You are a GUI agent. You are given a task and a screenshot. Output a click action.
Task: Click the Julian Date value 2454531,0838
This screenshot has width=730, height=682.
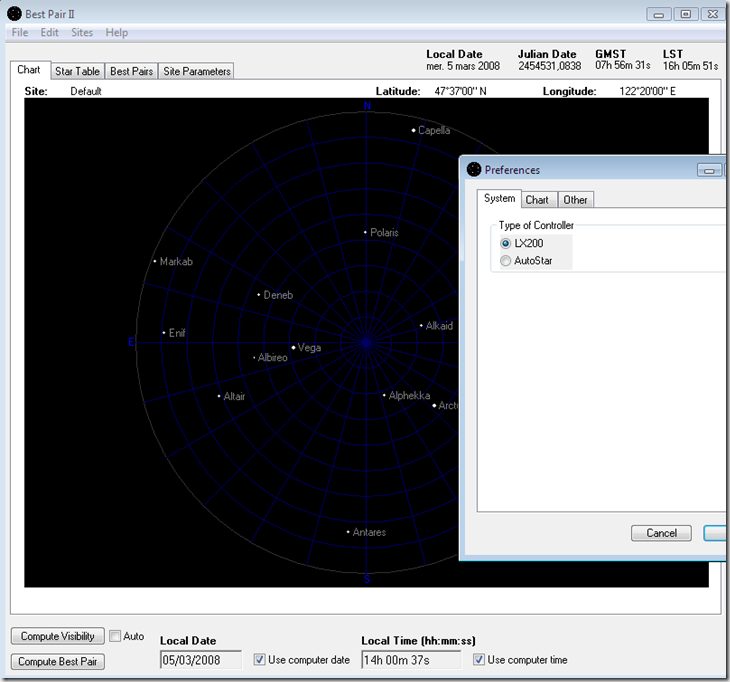(x=550, y=66)
